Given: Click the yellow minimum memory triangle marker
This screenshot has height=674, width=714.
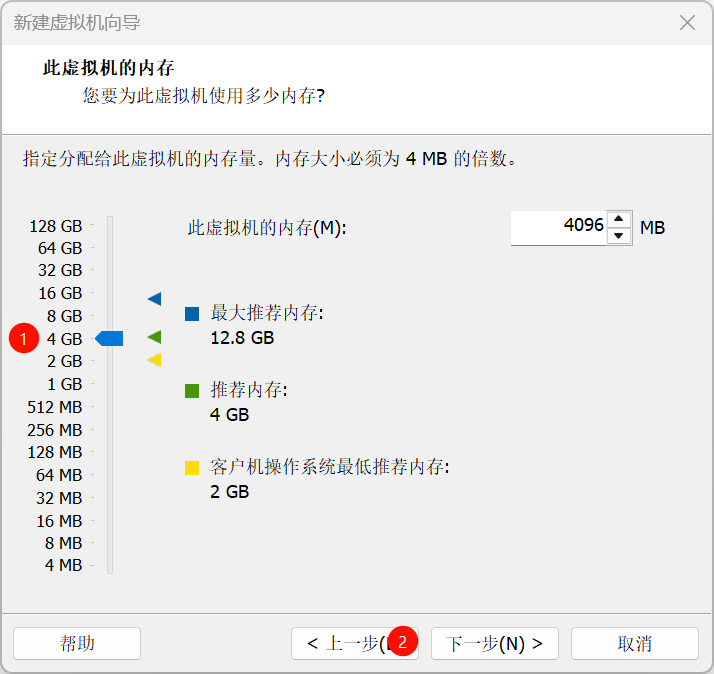Looking at the screenshot, I should click(x=154, y=360).
